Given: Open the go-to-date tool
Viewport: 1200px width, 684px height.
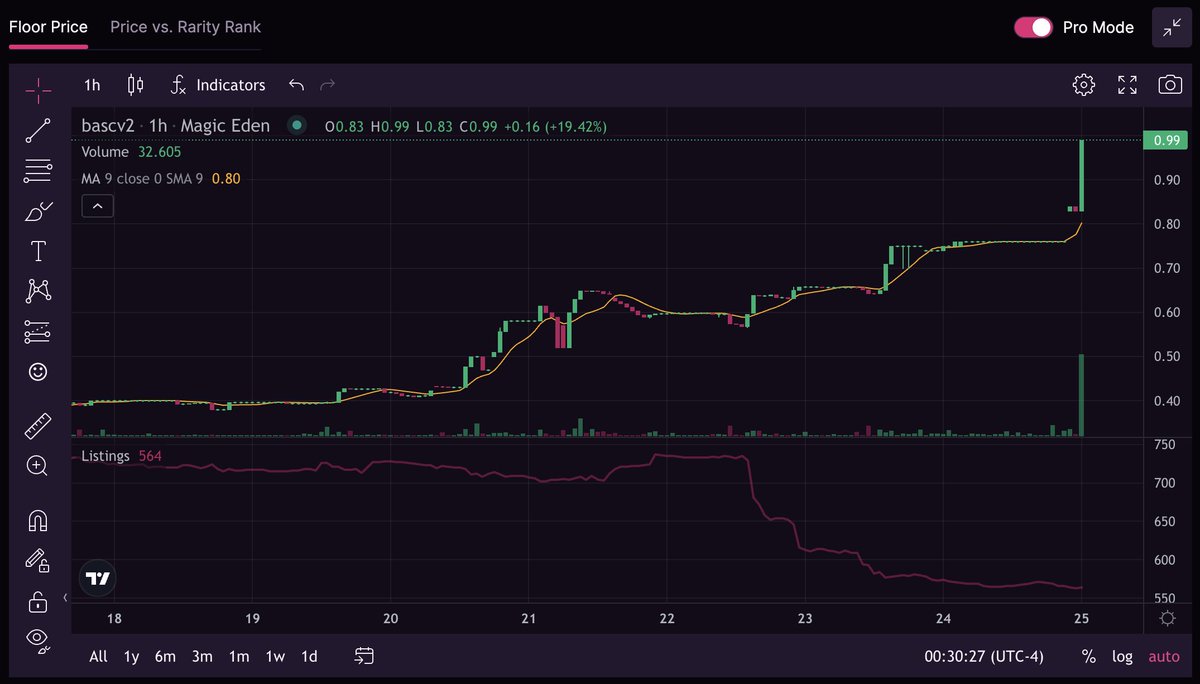Looking at the screenshot, I should [363, 656].
